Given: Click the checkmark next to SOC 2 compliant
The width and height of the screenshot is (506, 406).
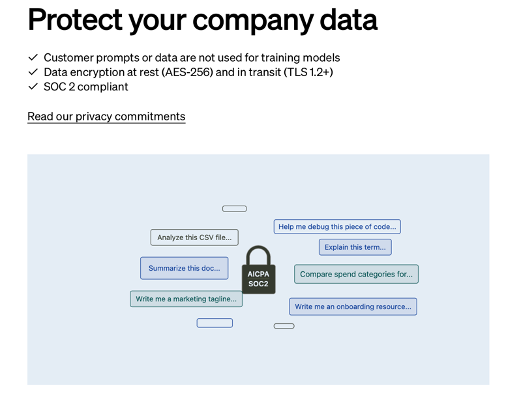Looking at the screenshot, I should (33, 87).
